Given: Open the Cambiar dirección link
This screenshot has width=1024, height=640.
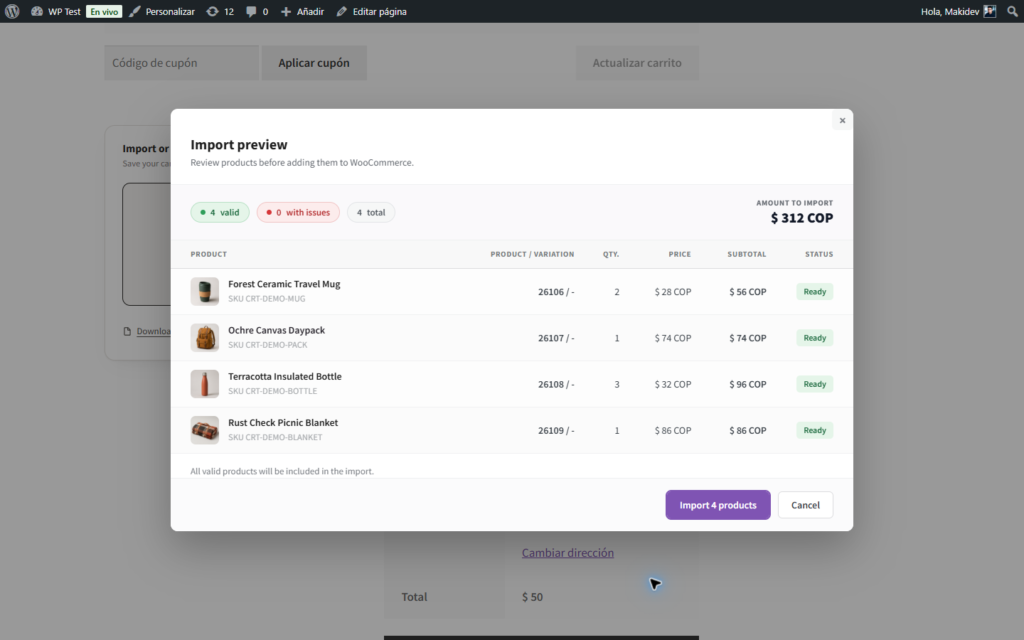Looking at the screenshot, I should point(568,552).
